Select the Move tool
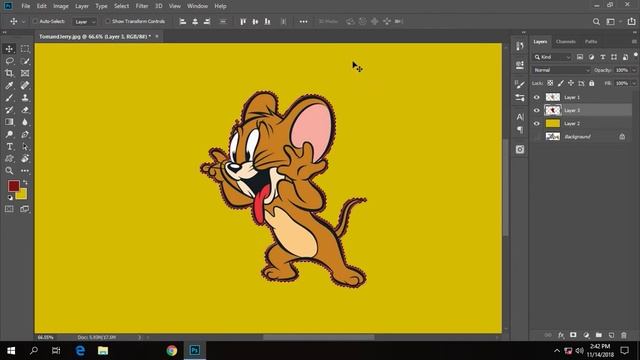This screenshot has width=640, height=360. pyautogui.click(x=9, y=49)
